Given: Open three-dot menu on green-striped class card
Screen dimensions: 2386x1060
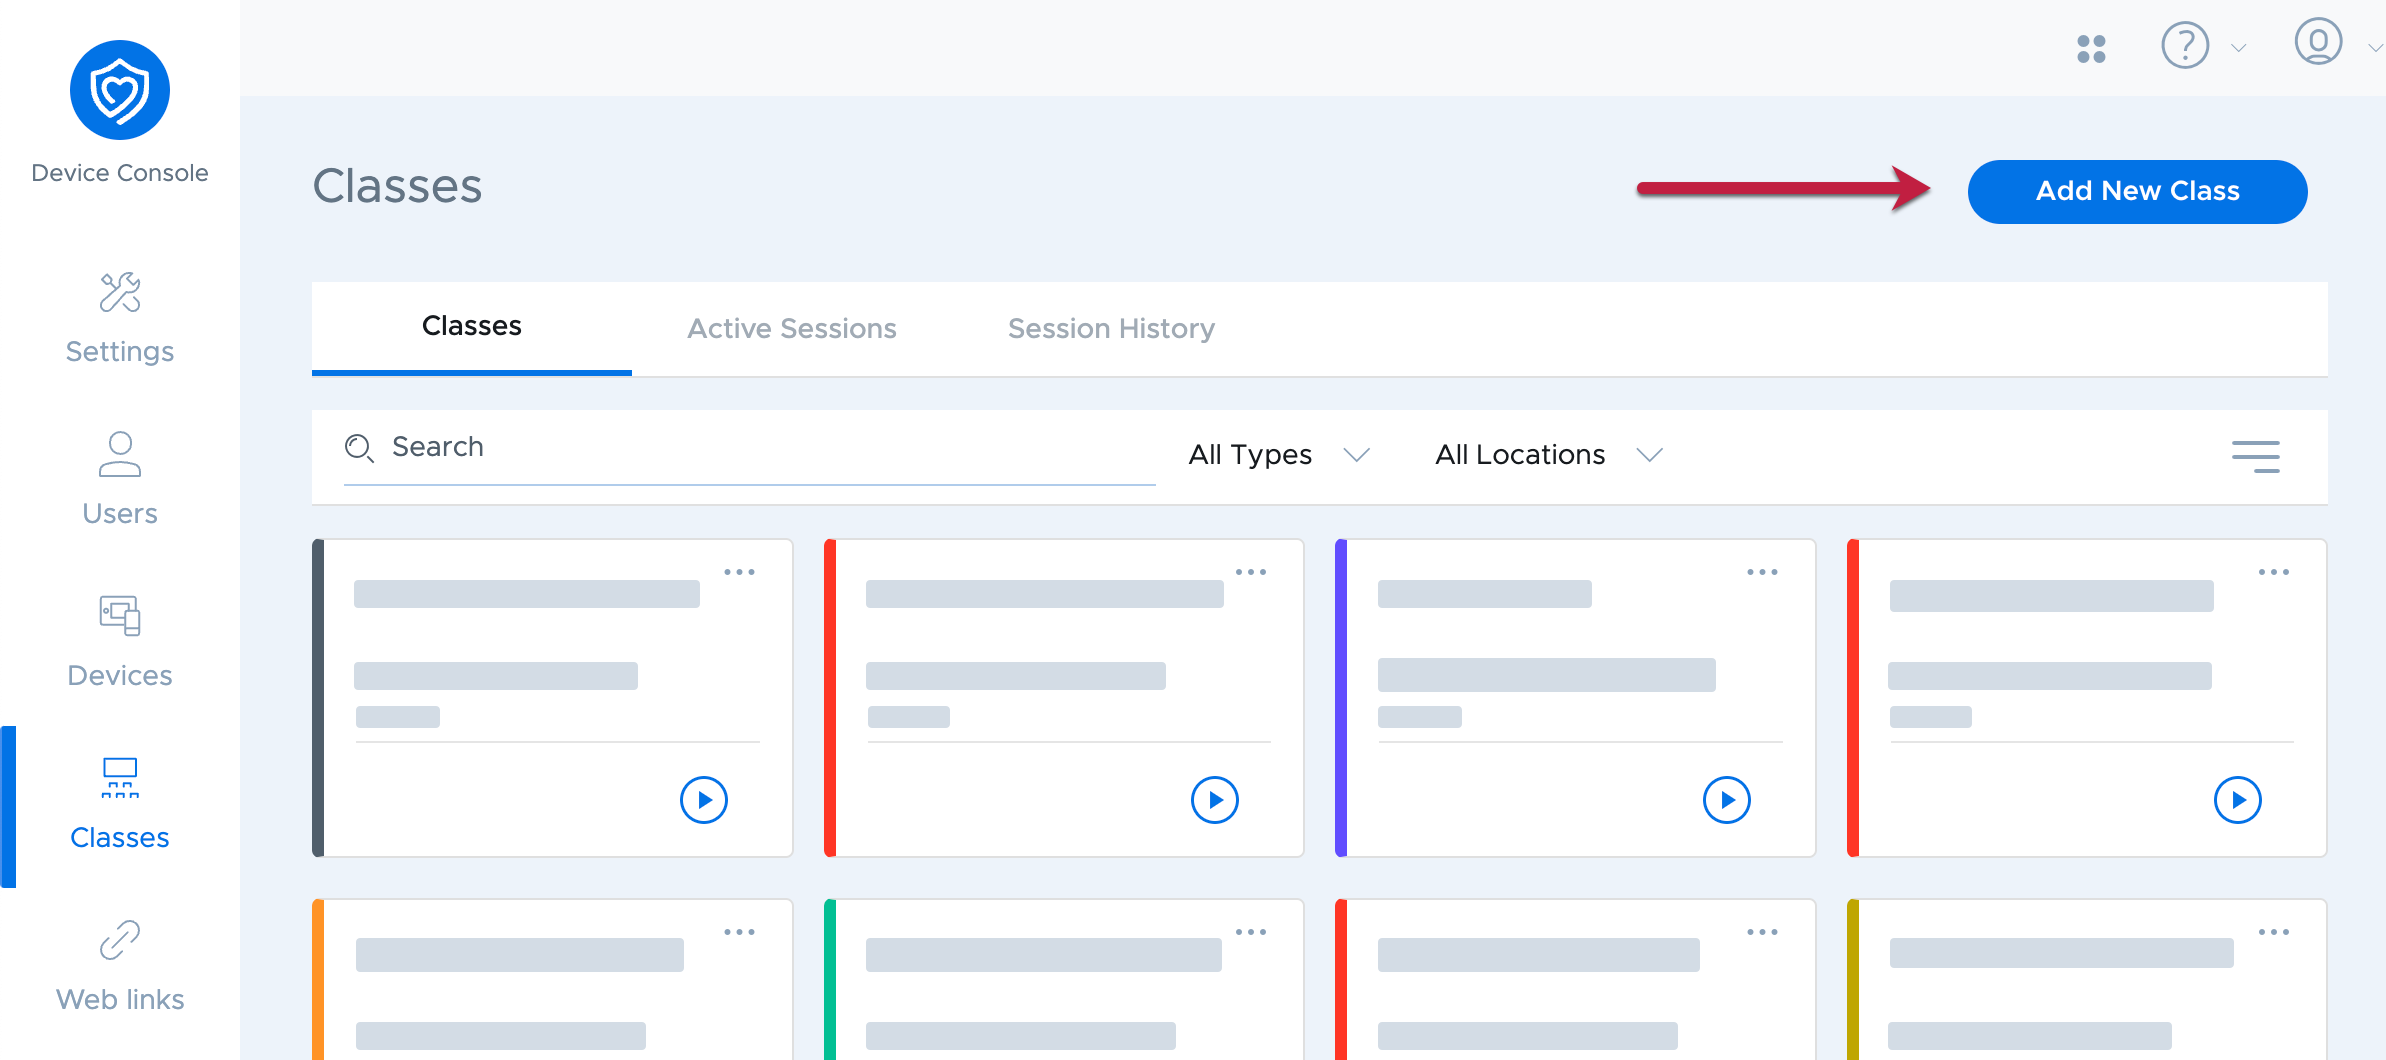Looking at the screenshot, I should pyautogui.click(x=1250, y=932).
